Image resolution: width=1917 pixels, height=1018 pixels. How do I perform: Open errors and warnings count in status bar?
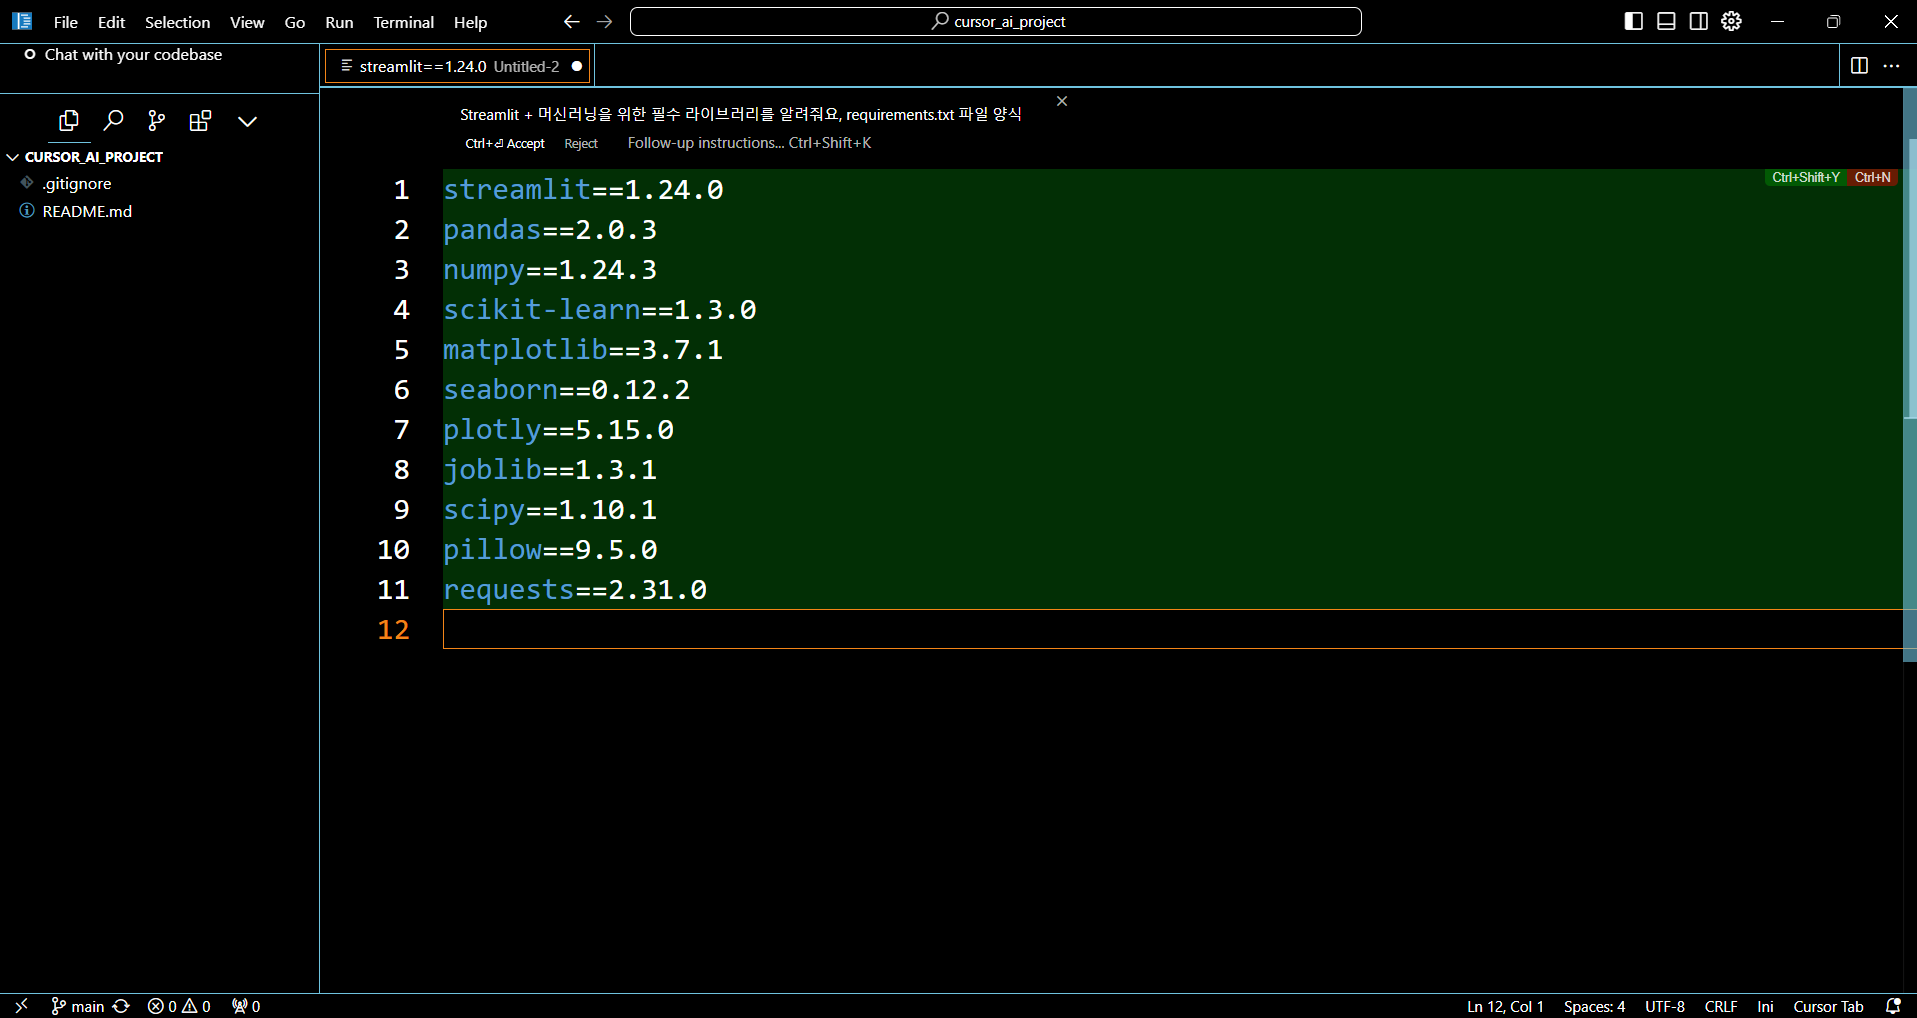[x=179, y=1006]
